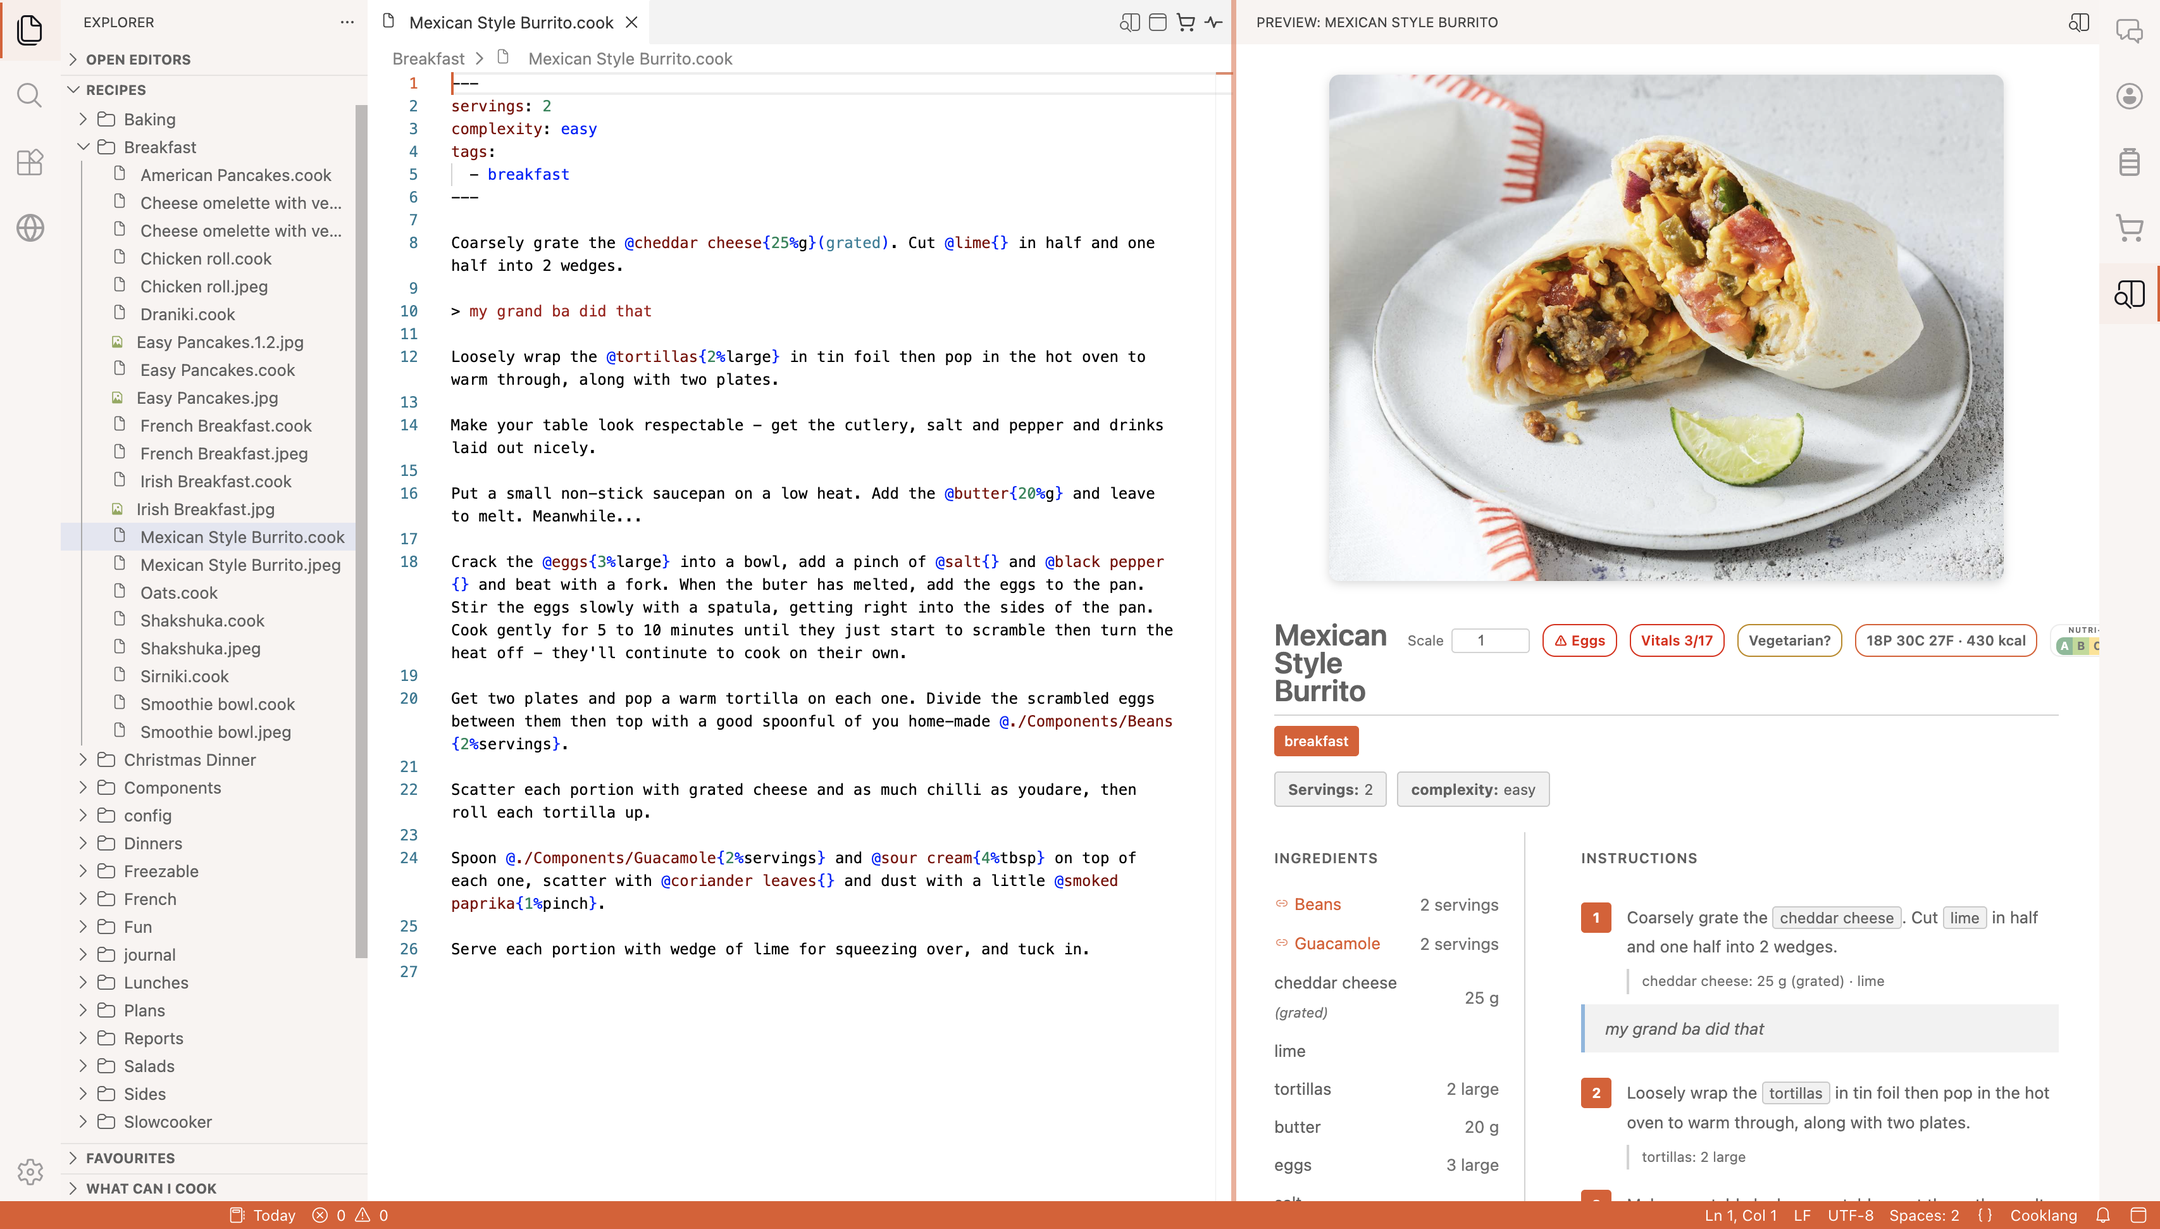Image resolution: width=2160 pixels, height=1229 pixels.
Task: Click the breakfast tag label
Action: click(1316, 741)
